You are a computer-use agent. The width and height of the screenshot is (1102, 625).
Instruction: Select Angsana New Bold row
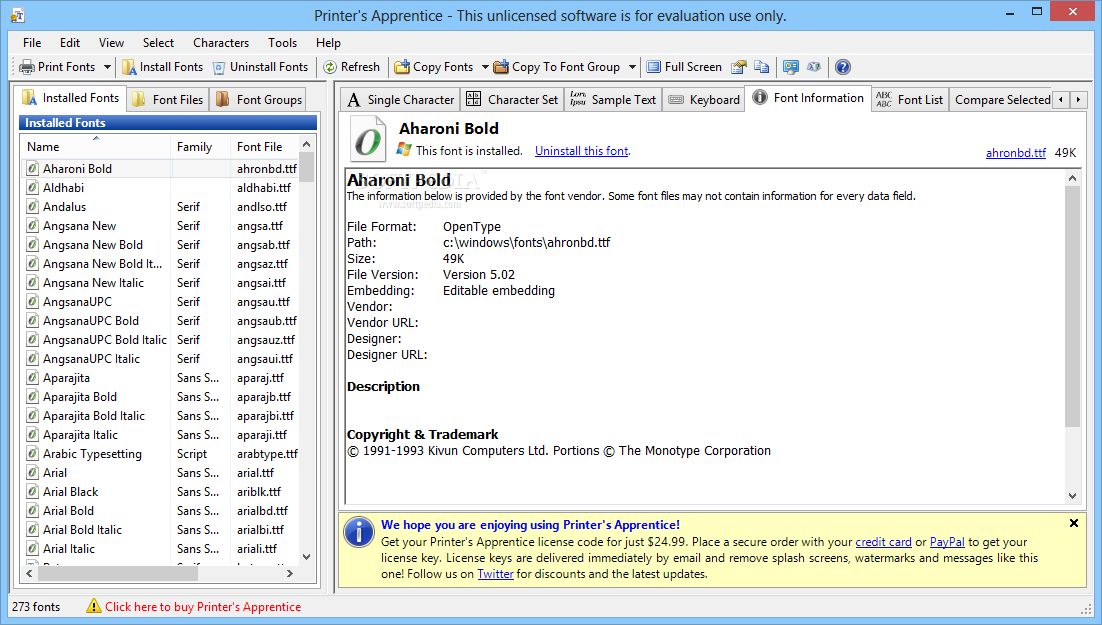coord(162,245)
